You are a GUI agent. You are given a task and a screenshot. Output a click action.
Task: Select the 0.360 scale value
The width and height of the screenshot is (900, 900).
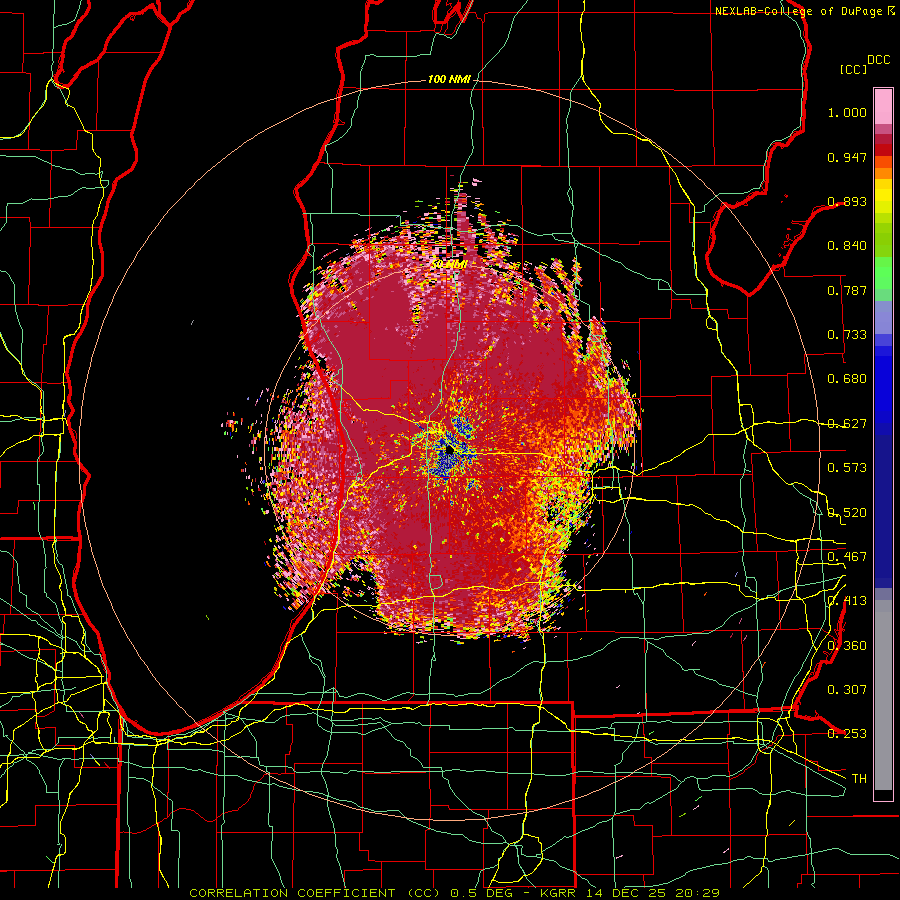(x=847, y=646)
